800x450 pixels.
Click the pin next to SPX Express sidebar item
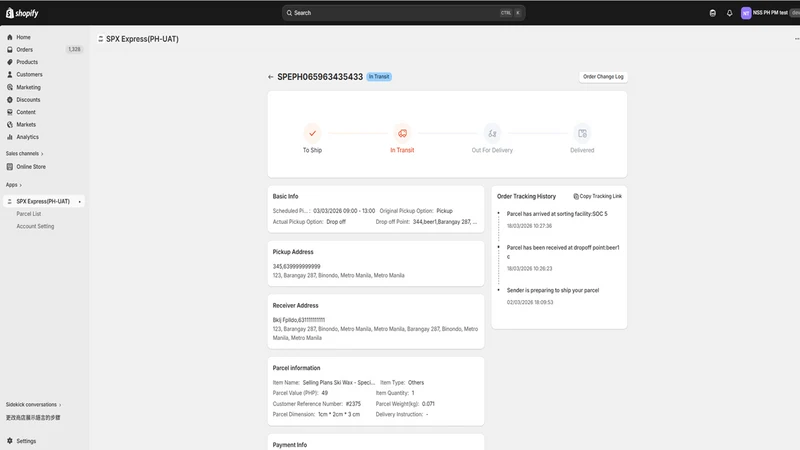click(x=80, y=202)
